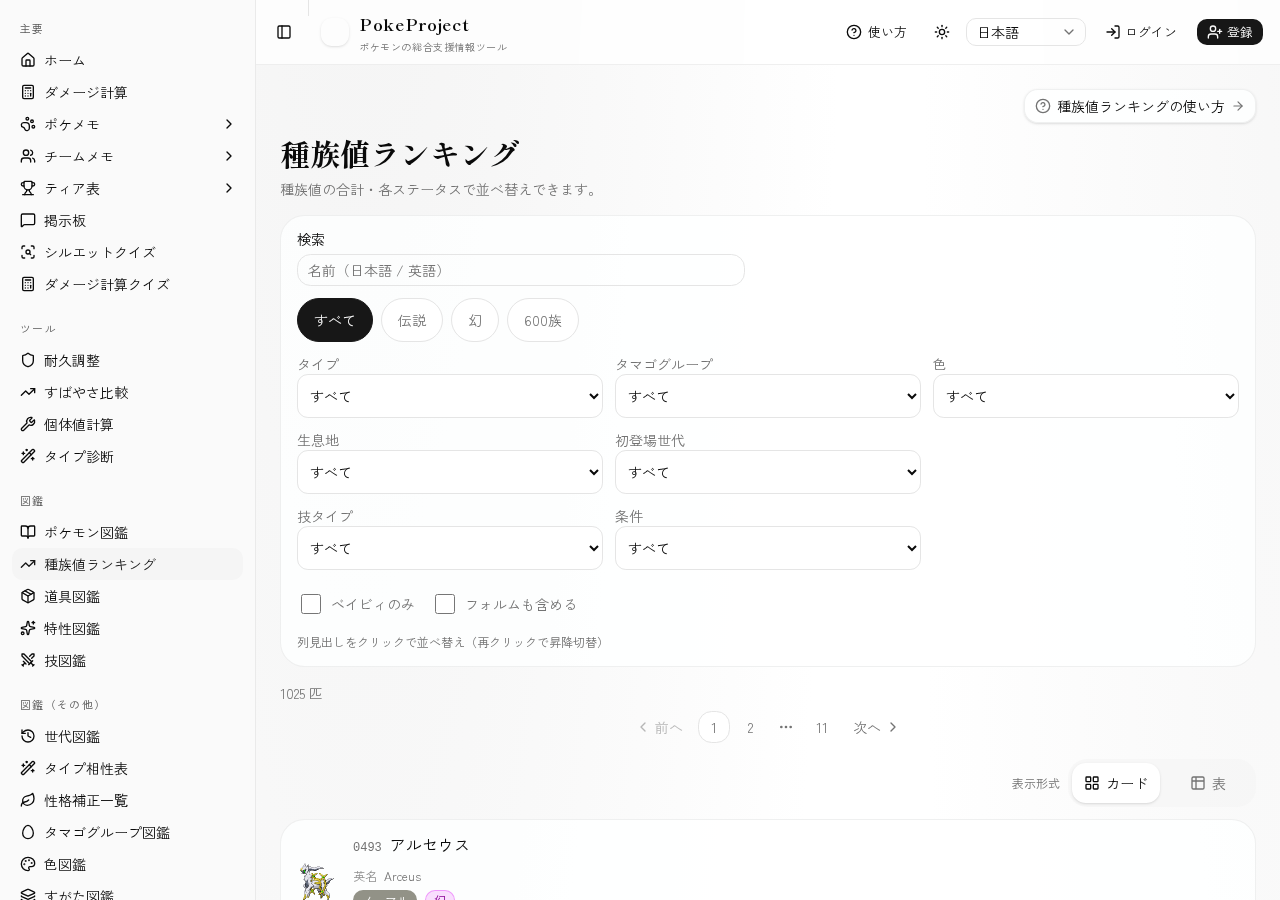Click the wand icon beside タイプ診断

point(28,456)
